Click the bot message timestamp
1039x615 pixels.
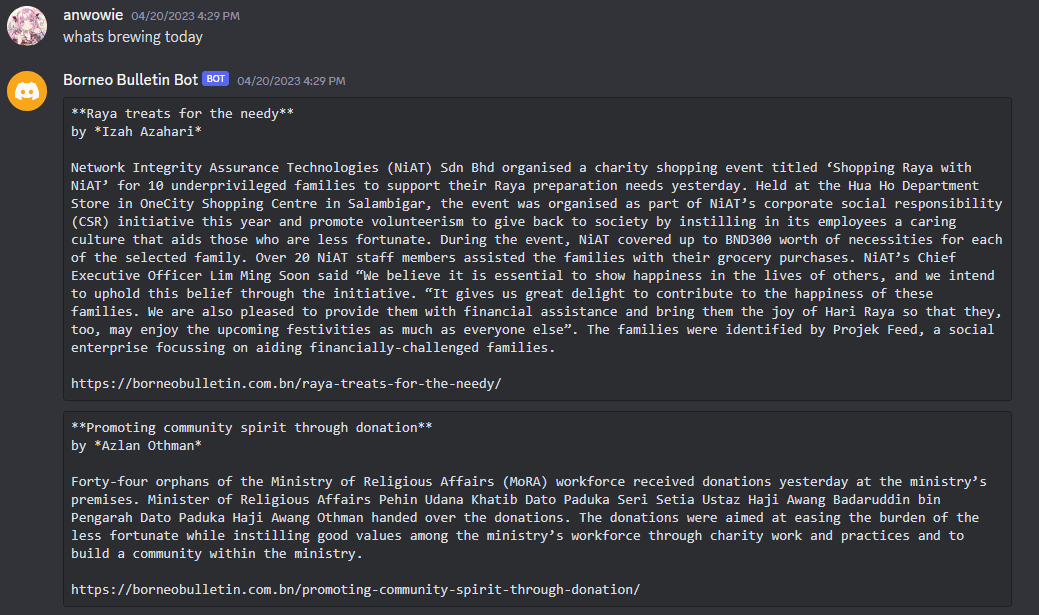[291, 81]
